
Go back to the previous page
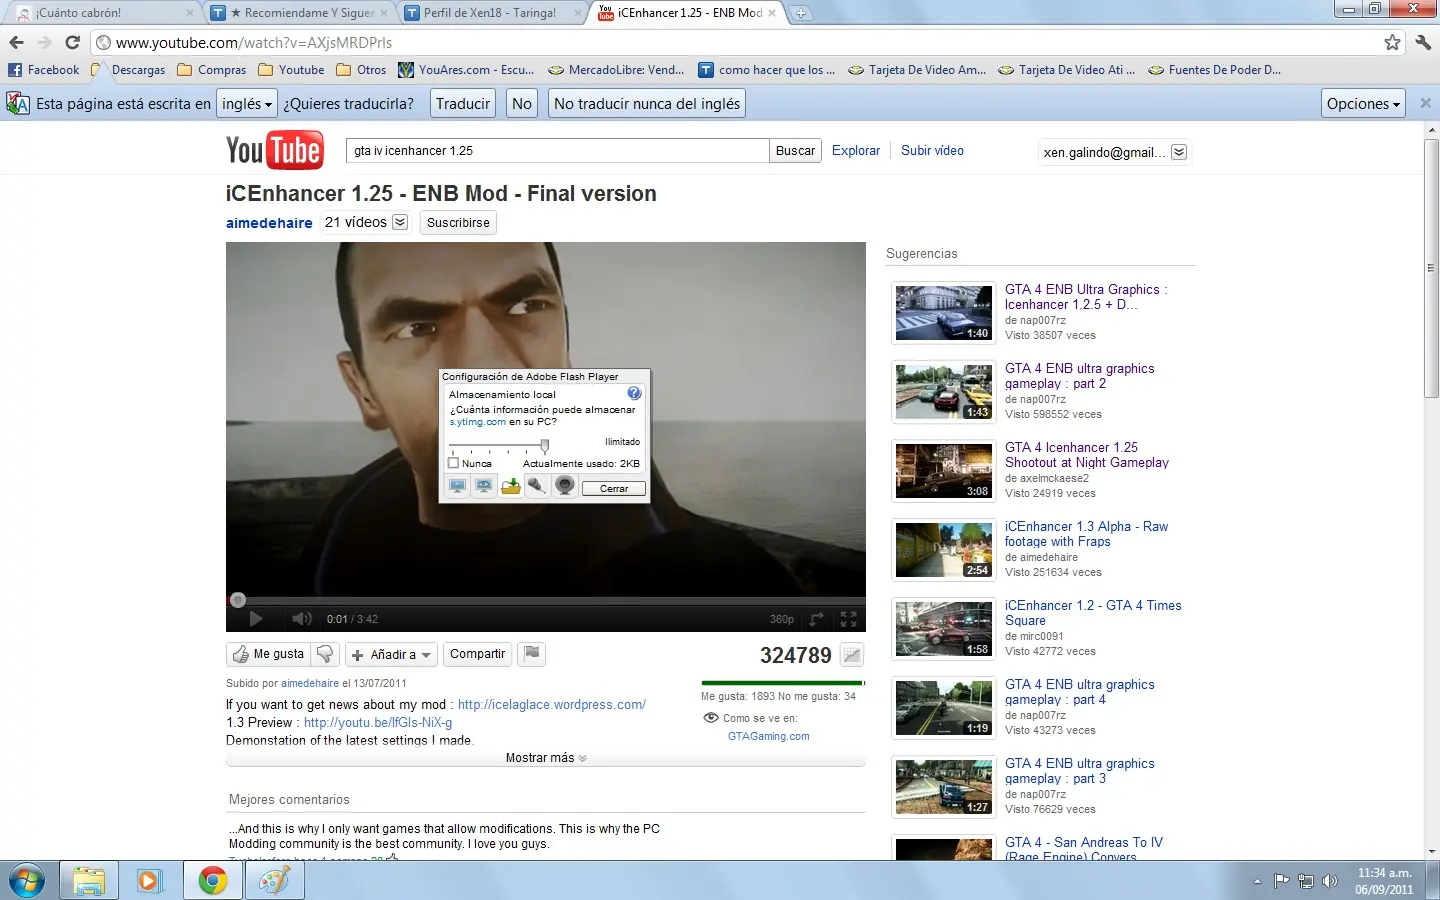pyautogui.click(x=16, y=42)
